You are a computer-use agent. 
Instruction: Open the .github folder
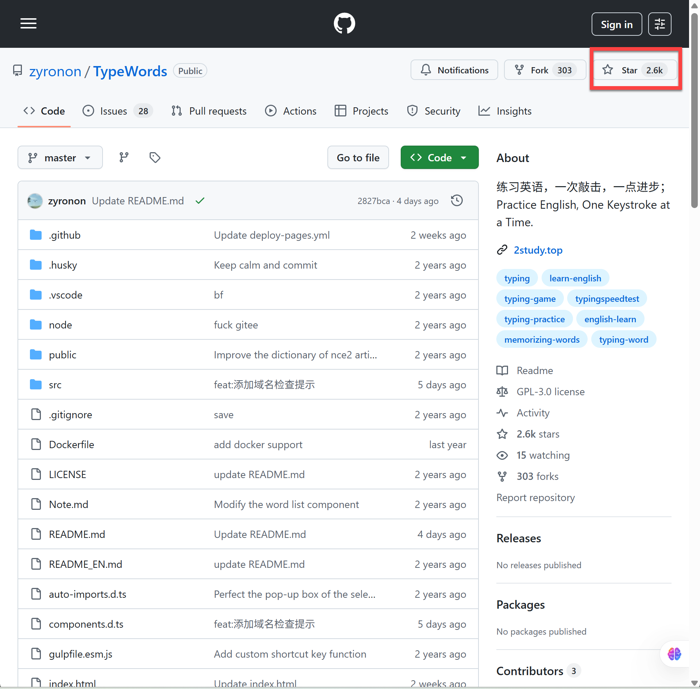[65, 235]
